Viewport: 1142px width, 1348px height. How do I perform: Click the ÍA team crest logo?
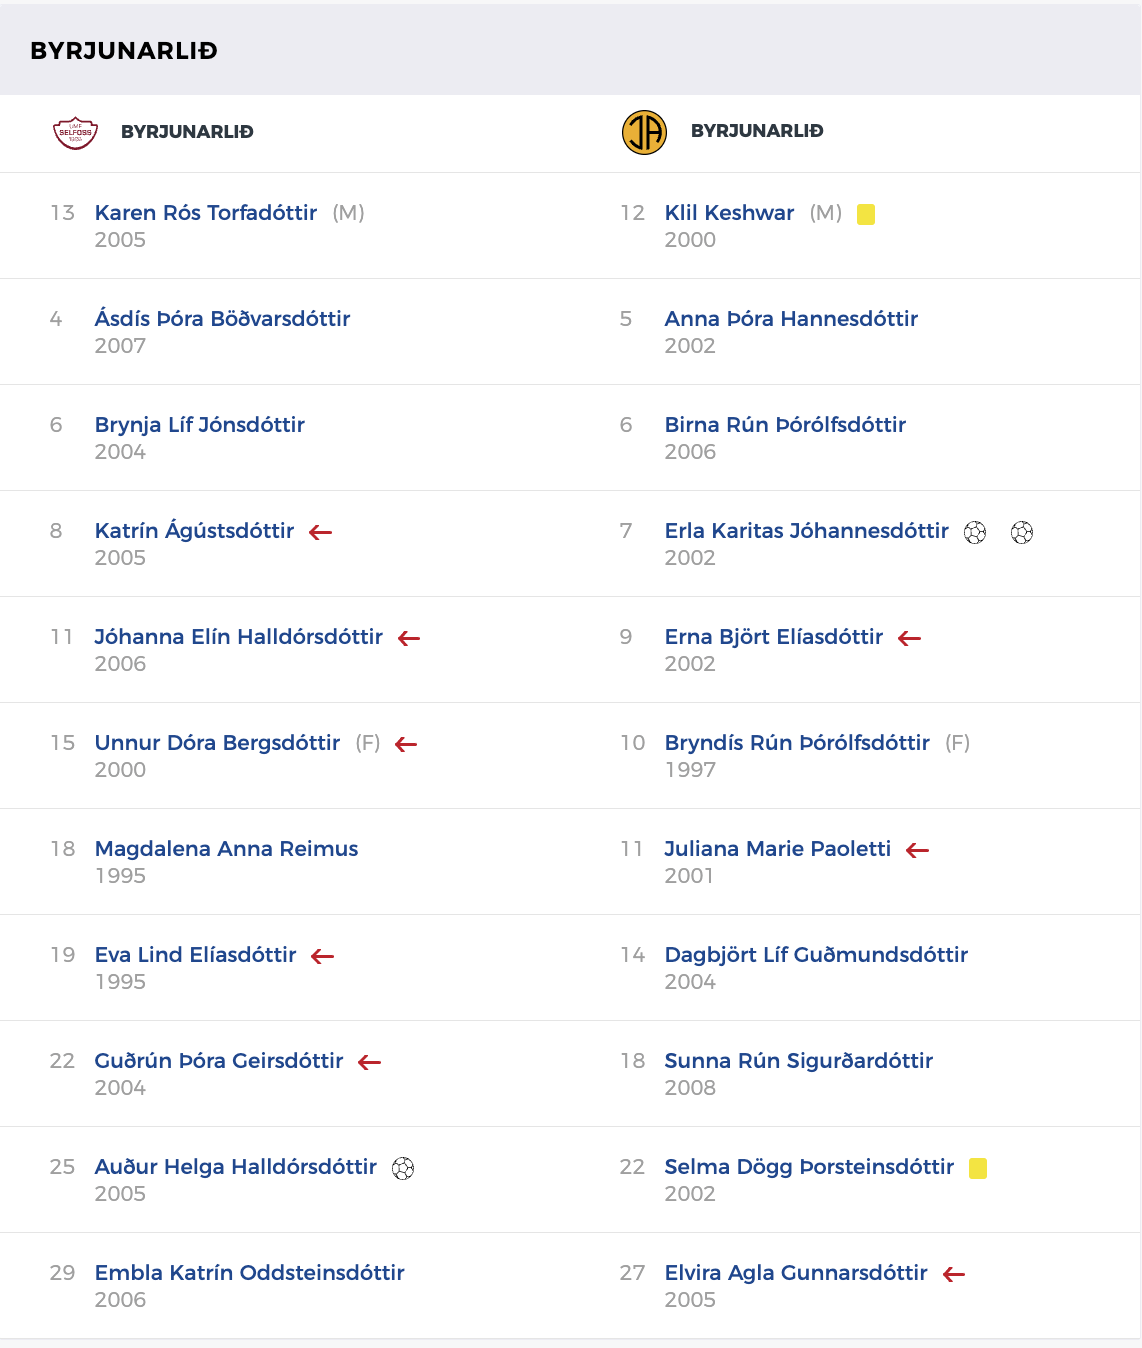644,132
